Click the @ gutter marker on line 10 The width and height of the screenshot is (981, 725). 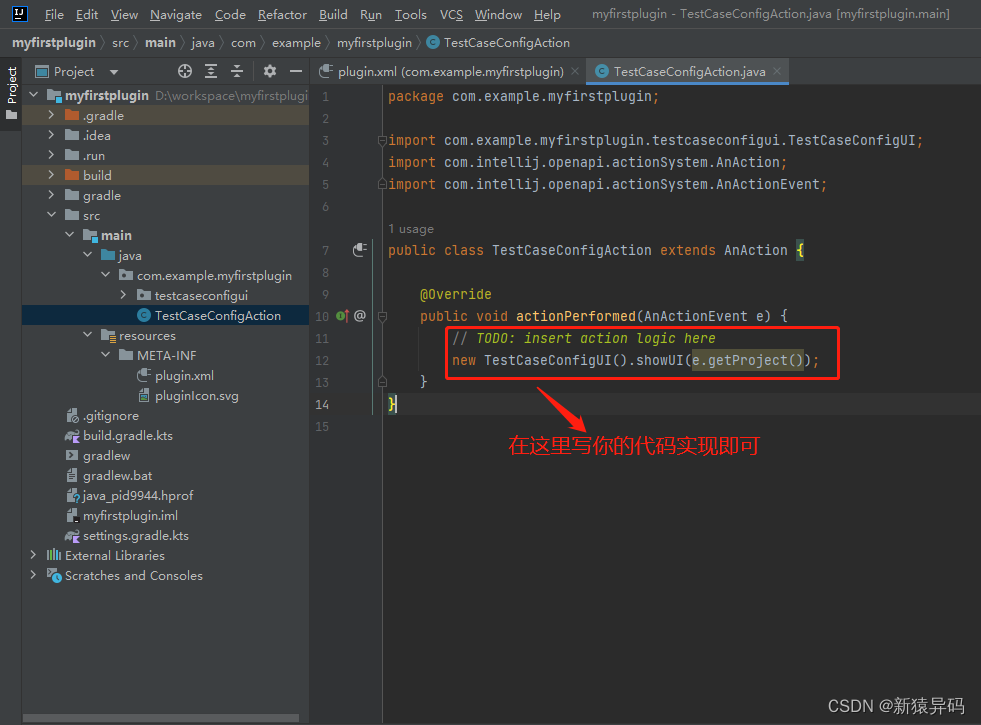[x=360, y=316]
